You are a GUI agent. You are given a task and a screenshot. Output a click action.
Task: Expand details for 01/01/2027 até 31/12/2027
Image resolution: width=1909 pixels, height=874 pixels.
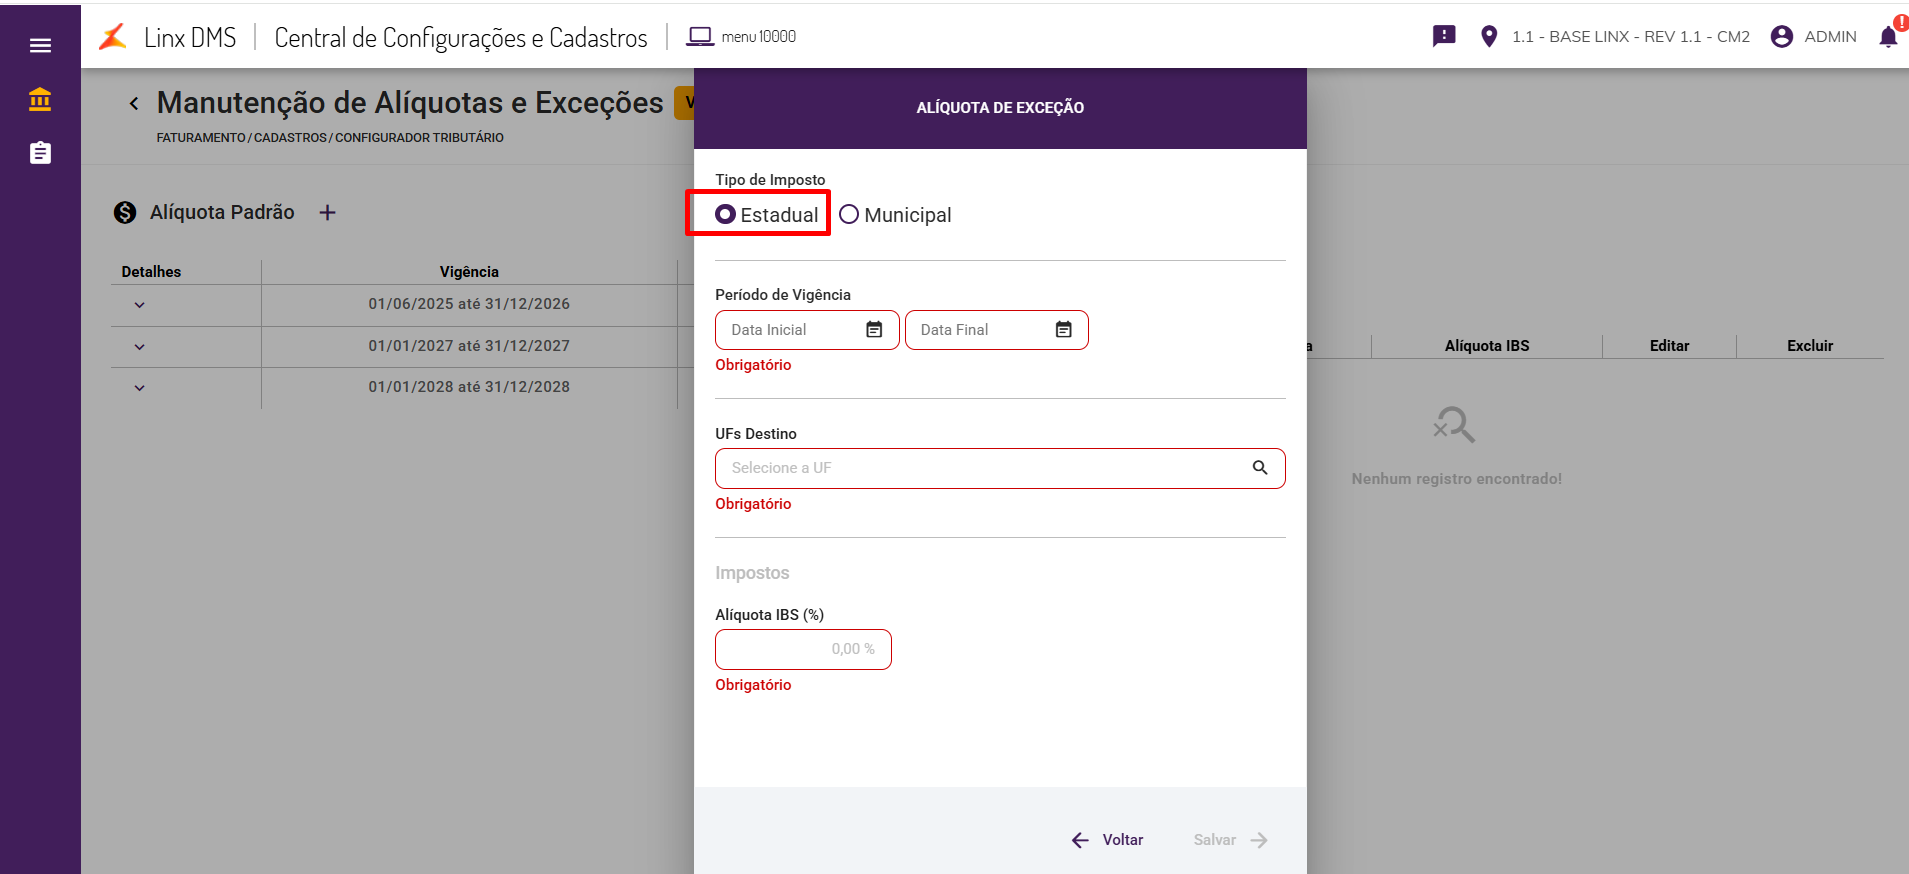140,347
